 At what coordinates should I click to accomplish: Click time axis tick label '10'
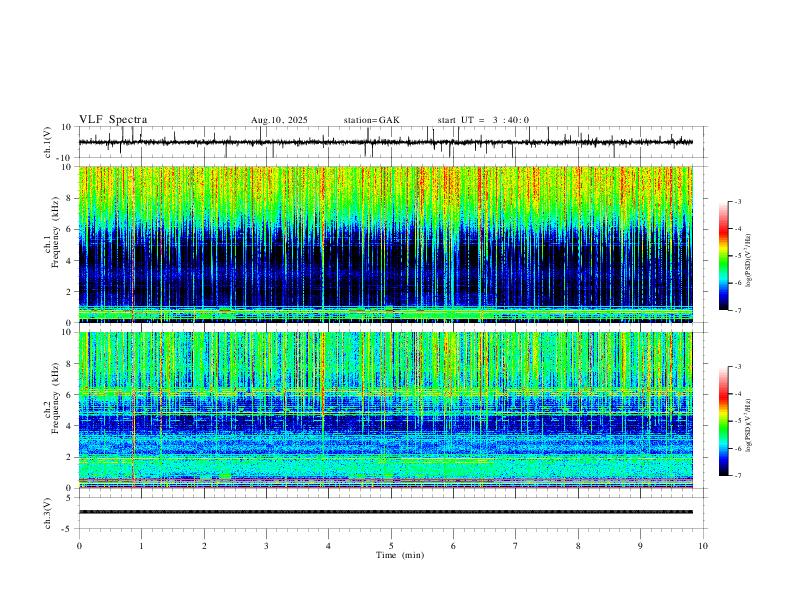(703, 546)
